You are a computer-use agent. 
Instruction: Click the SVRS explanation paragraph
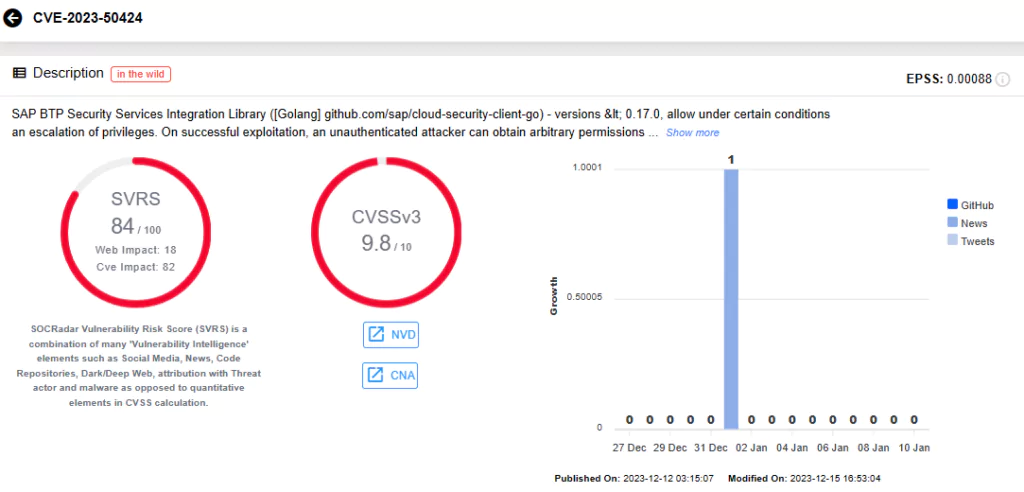[138, 366]
